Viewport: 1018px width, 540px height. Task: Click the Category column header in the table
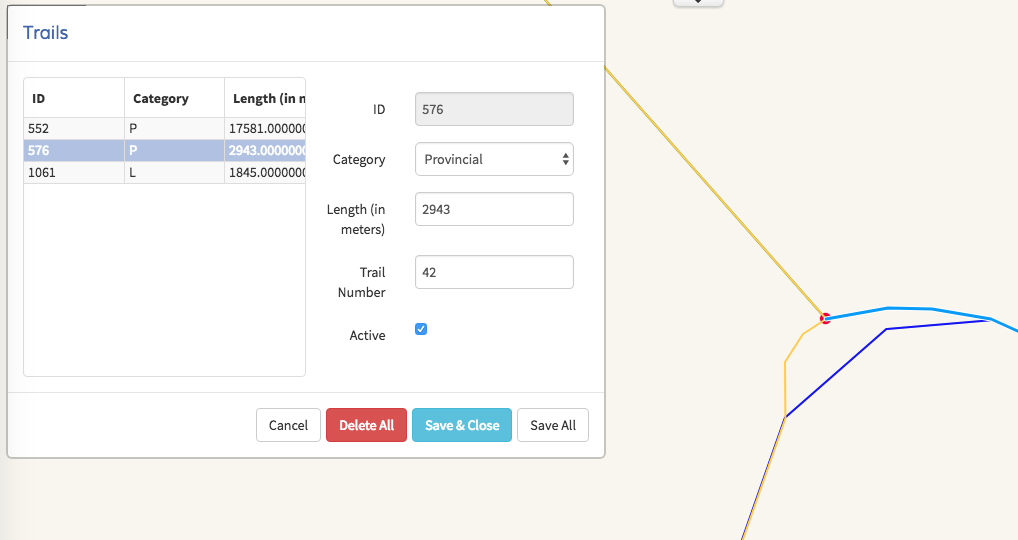tap(174, 98)
